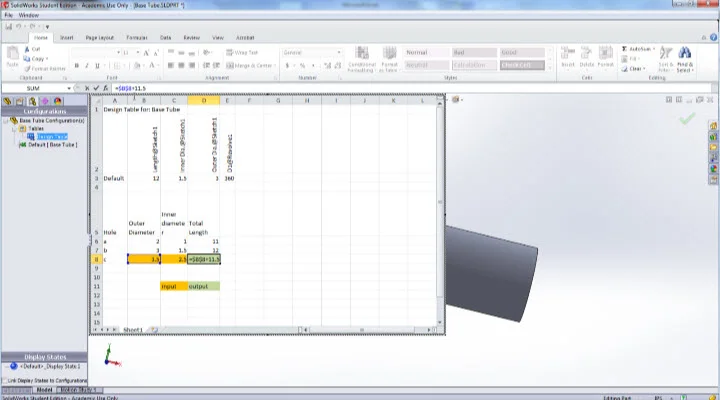Click the Sort & Filter icon
The height and width of the screenshot is (400, 720).
click(x=664, y=58)
